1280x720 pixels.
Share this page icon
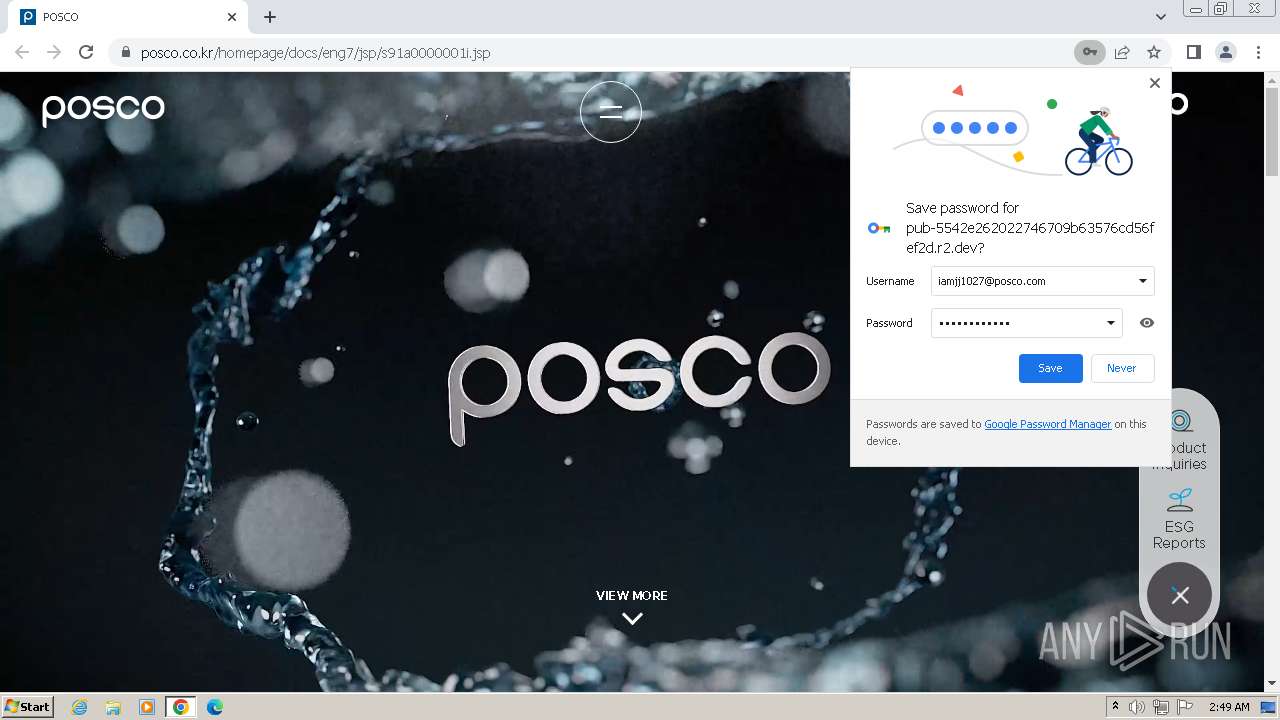point(1122,52)
